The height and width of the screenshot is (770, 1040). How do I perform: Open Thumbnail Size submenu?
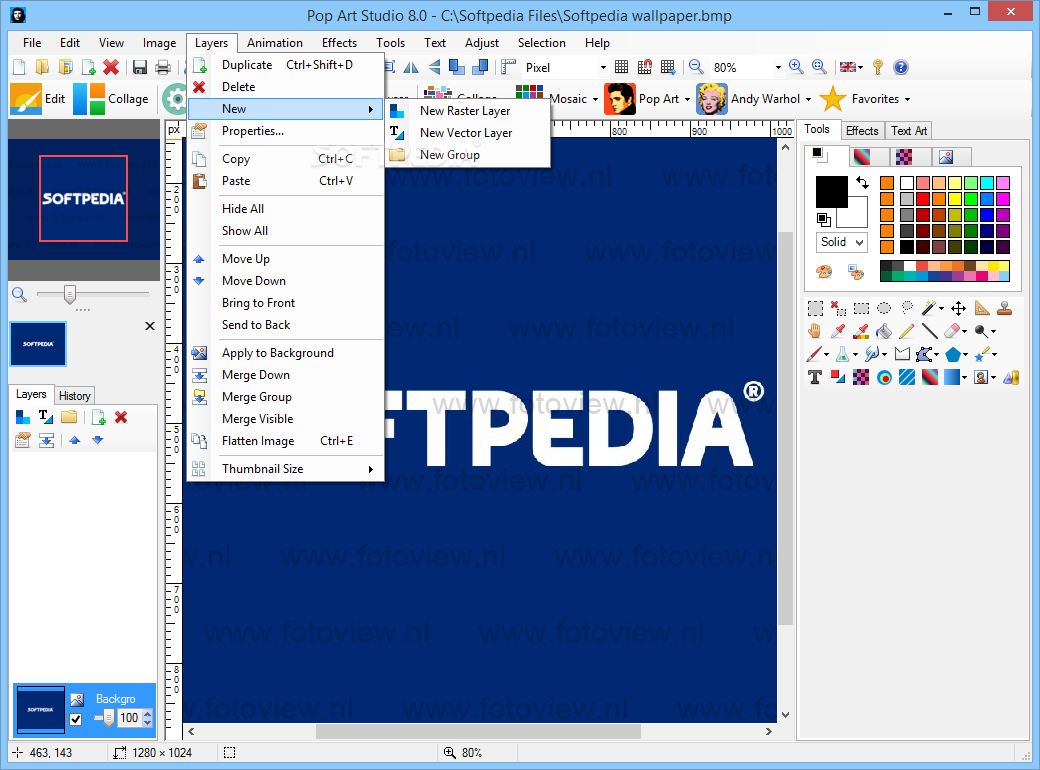coord(286,468)
